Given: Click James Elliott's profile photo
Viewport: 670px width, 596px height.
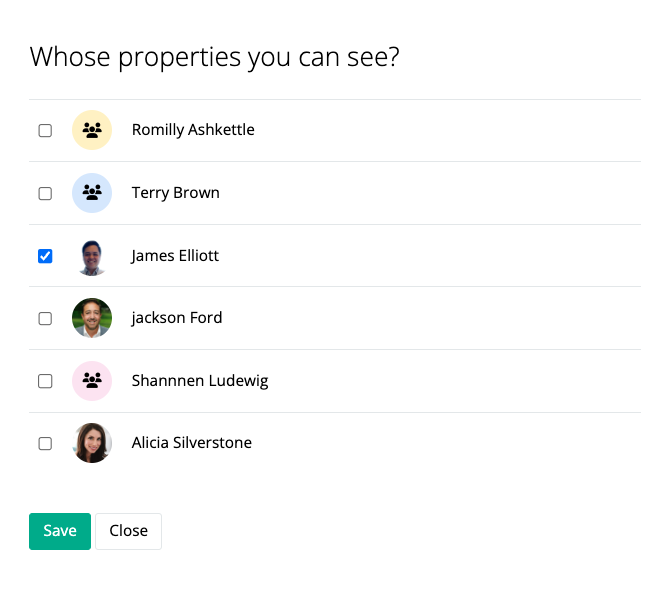Looking at the screenshot, I should [92, 256].
